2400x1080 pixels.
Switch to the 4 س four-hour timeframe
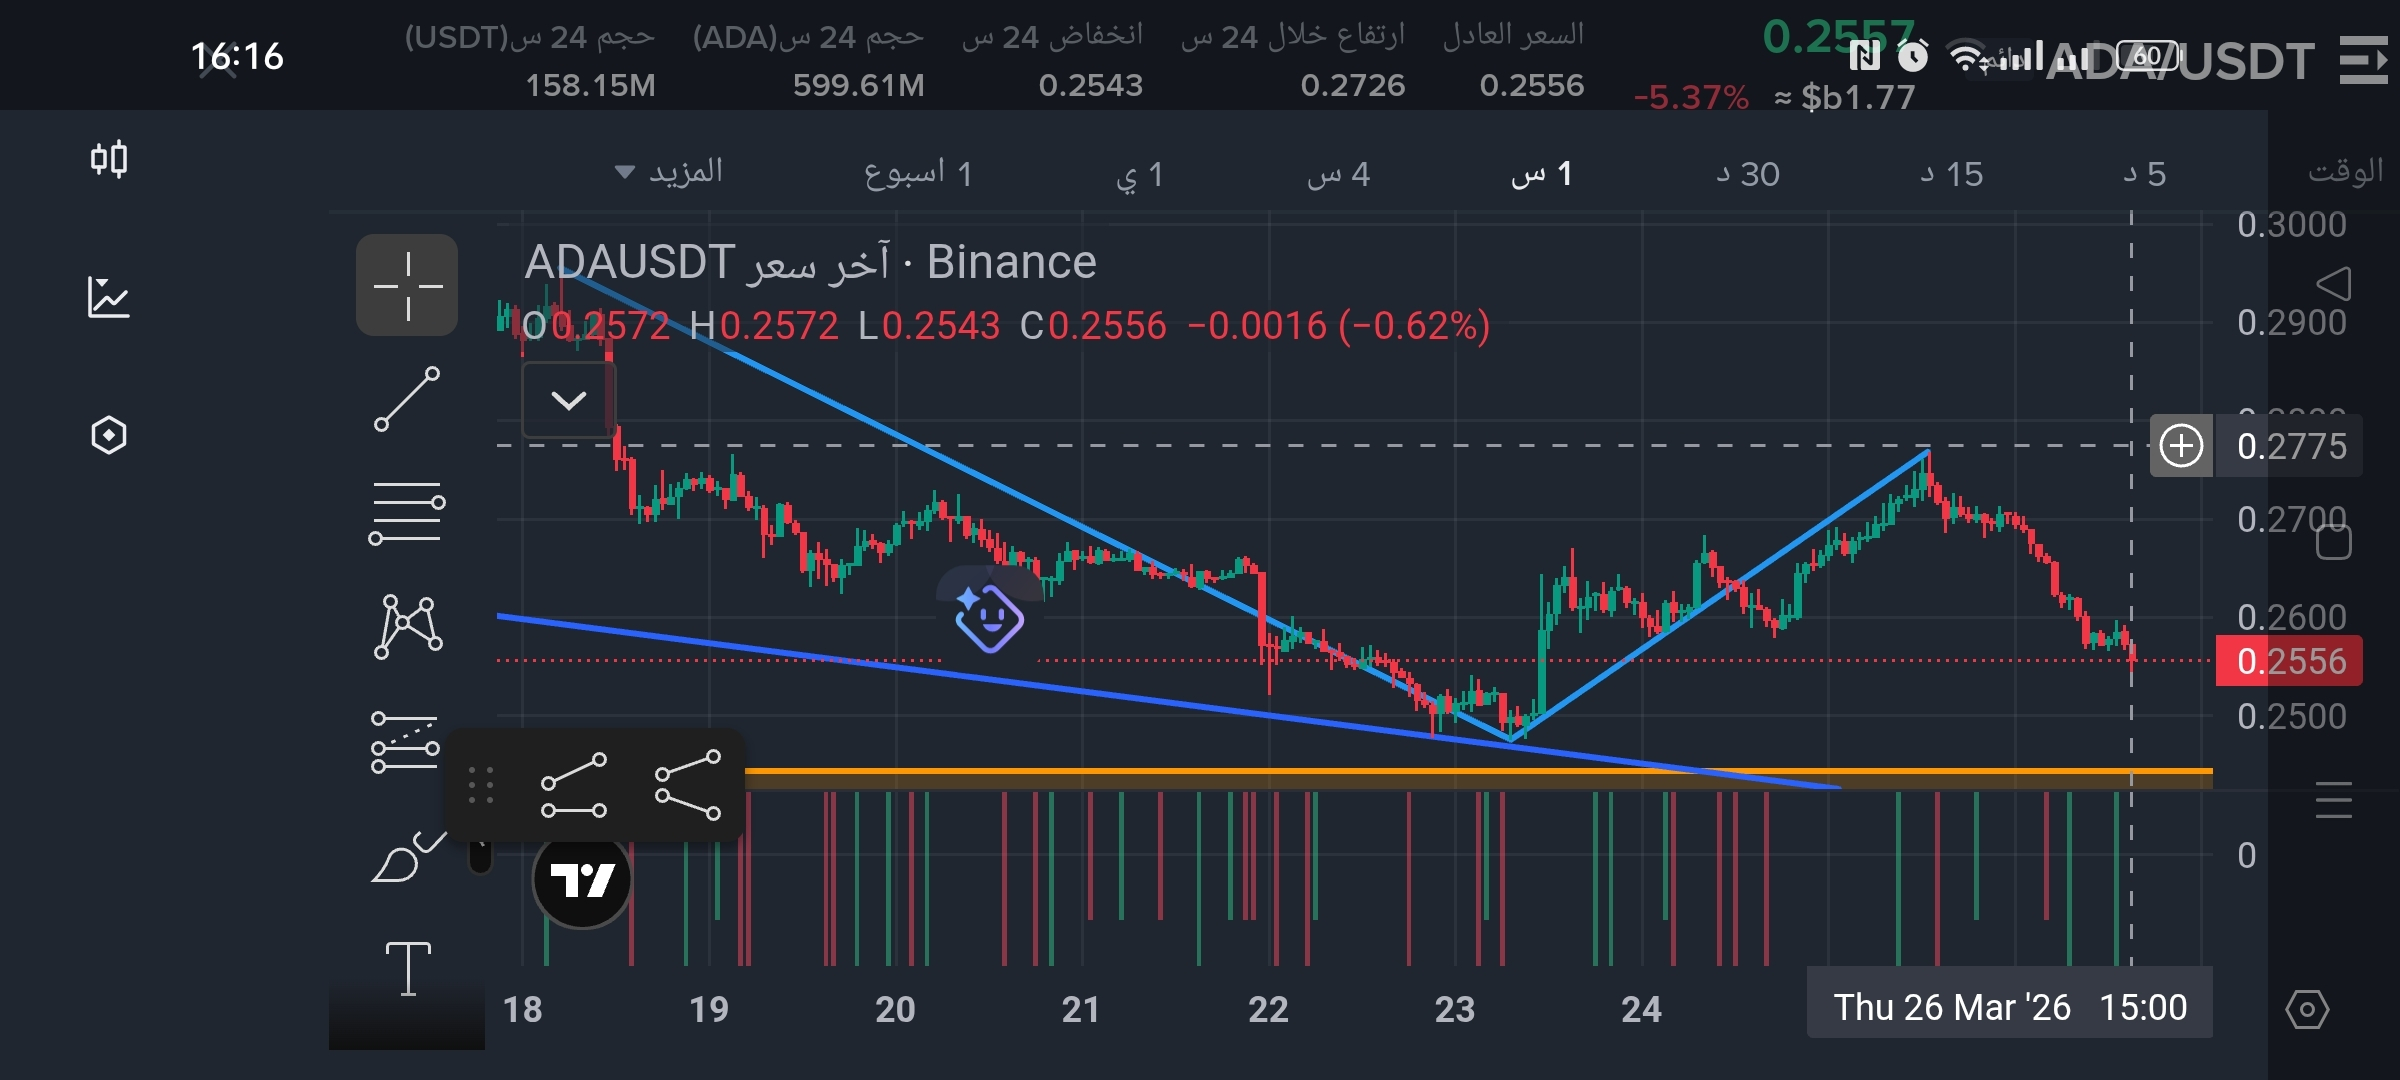1338,175
